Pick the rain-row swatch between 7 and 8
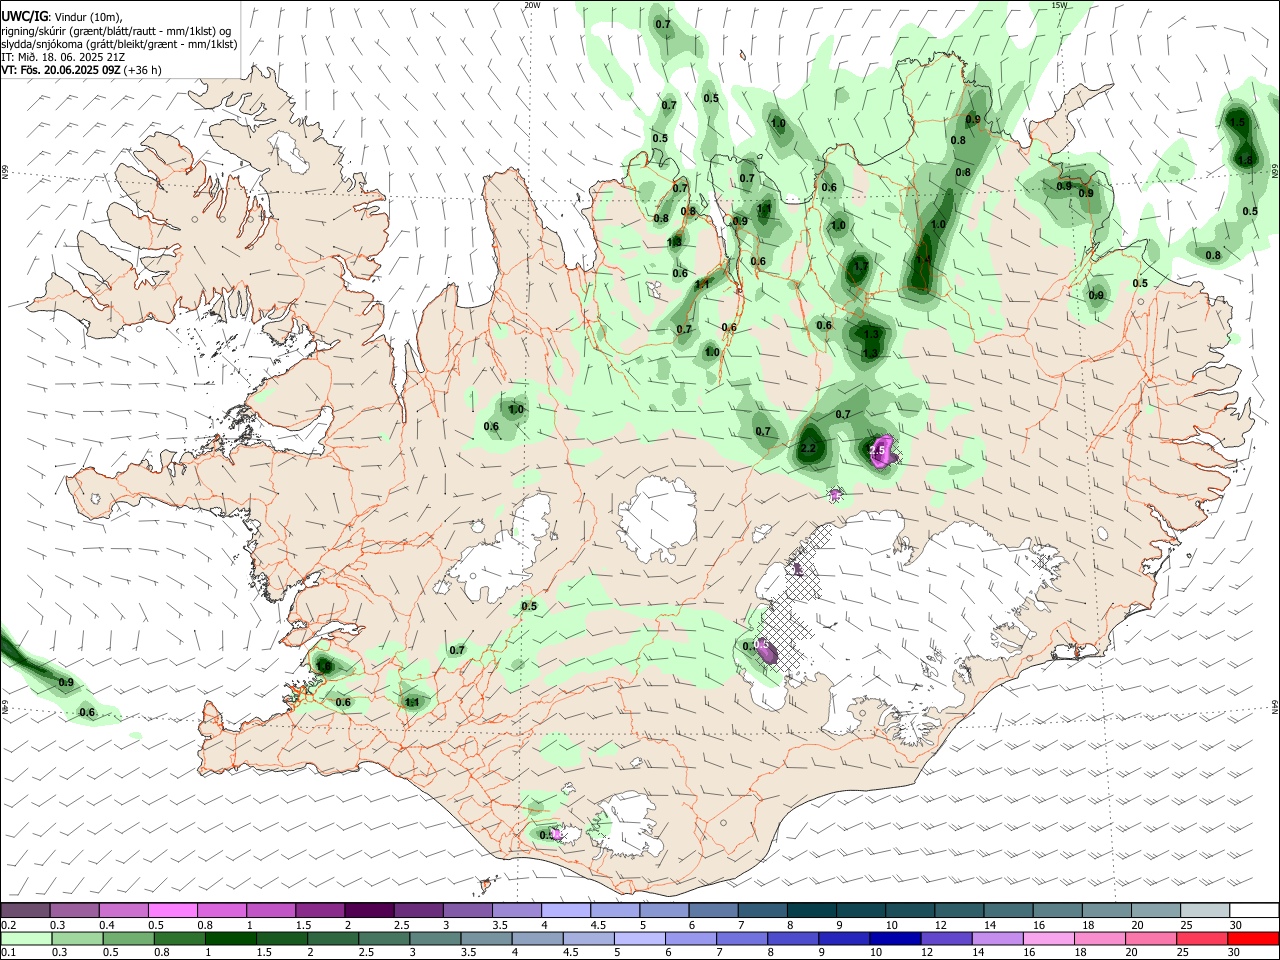 pyautogui.click(x=741, y=939)
